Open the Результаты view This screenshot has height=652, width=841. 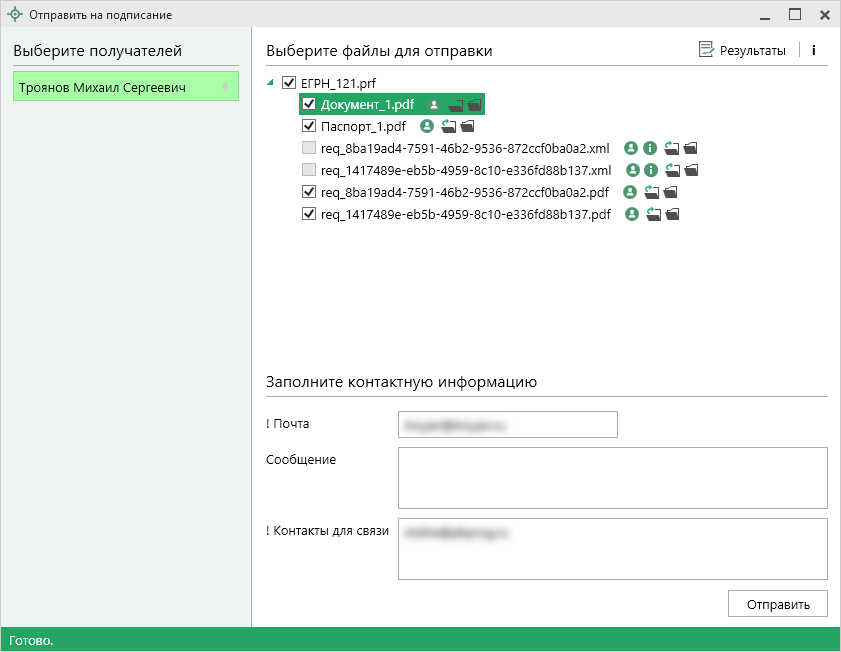point(742,51)
